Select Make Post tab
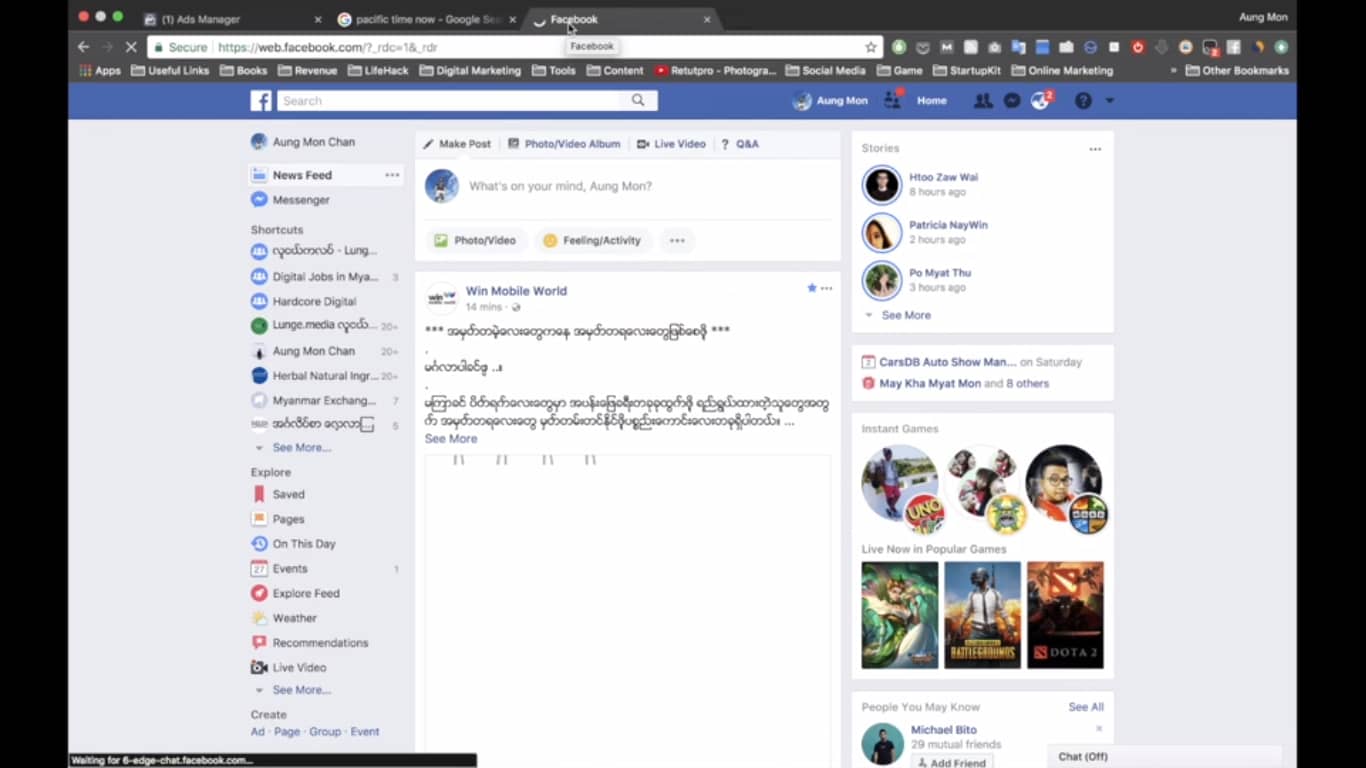The width and height of the screenshot is (1366, 768). point(457,144)
